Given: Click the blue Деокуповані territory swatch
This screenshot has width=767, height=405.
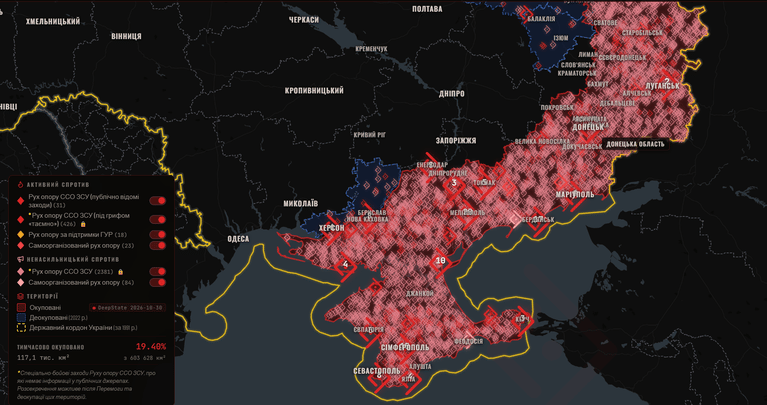Looking at the screenshot, I should pos(21,317).
